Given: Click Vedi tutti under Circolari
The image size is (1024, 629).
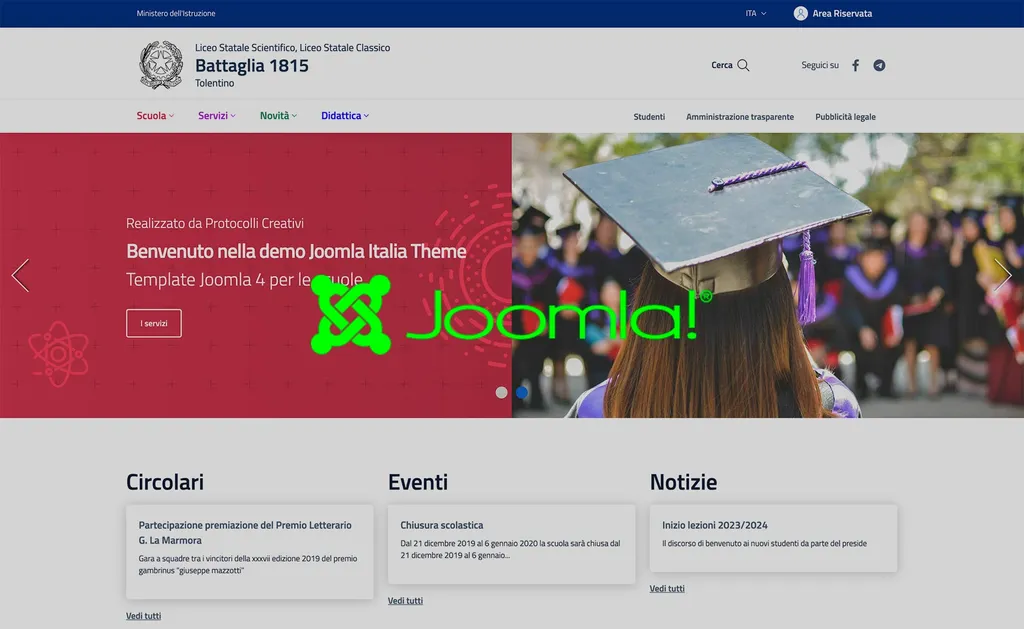Looking at the screenshot, I should pos(144,616).
